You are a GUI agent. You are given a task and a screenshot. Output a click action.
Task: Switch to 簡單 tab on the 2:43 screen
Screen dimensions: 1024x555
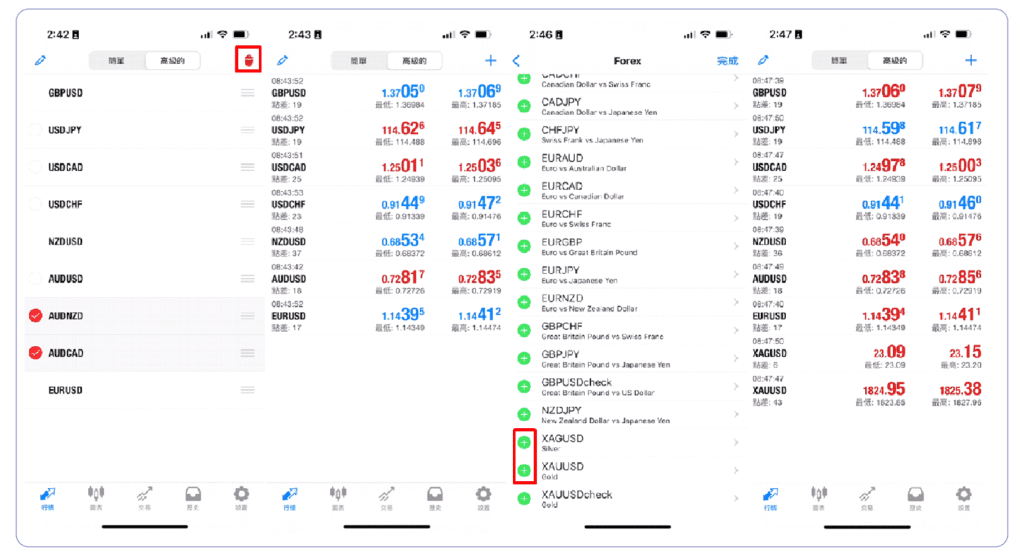click(359, 61)
